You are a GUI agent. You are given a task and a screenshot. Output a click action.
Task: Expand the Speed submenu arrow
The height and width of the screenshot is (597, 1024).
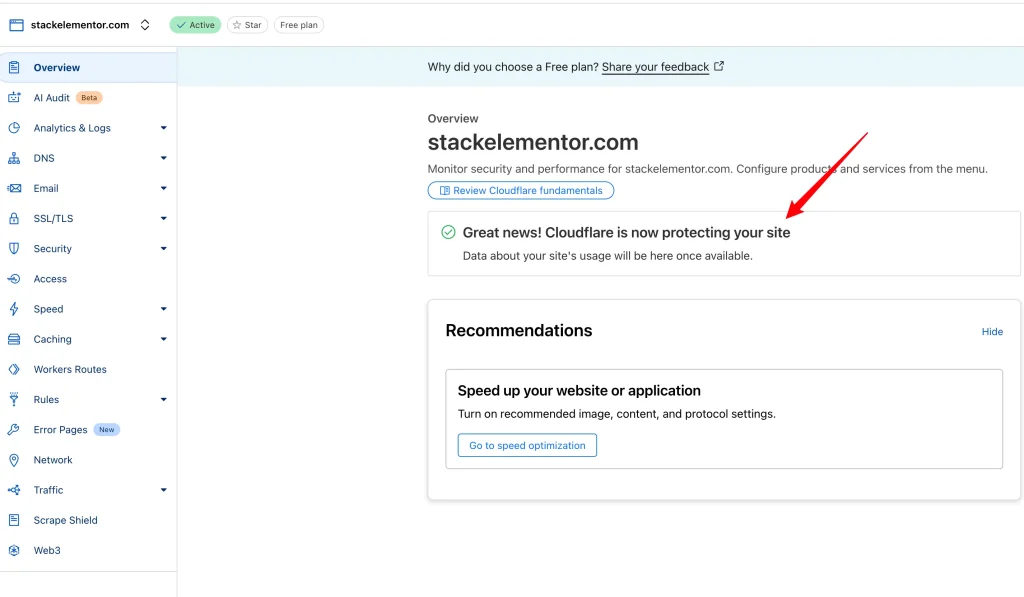163,309
